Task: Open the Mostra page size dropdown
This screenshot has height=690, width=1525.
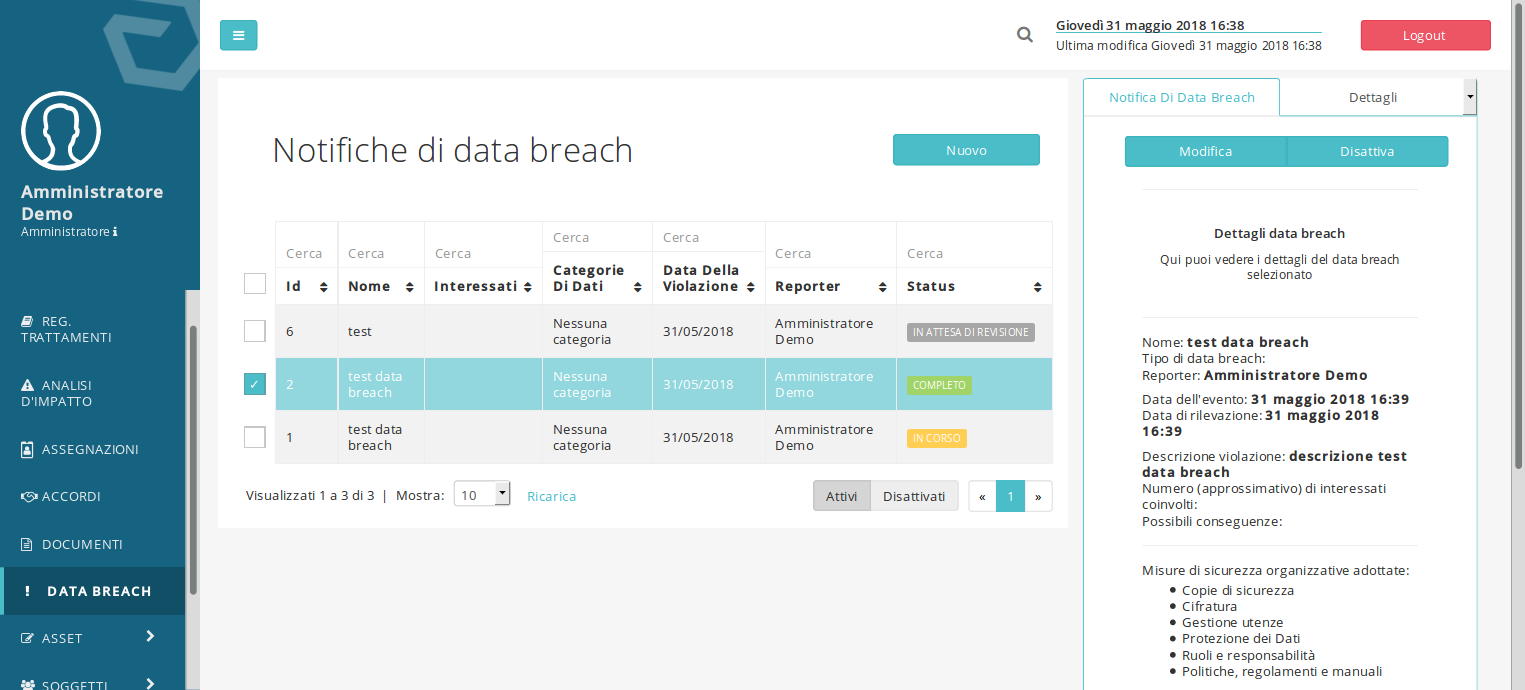Action: pos(482,495)
